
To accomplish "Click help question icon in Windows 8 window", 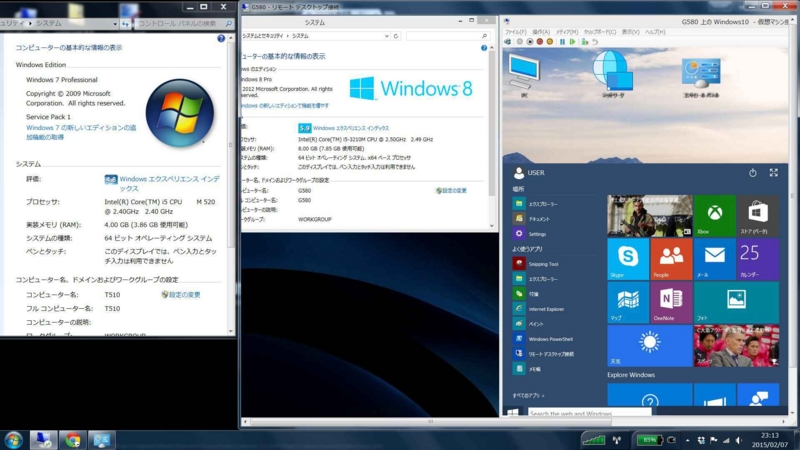I will pyautogui.click(x=484, y=47).
